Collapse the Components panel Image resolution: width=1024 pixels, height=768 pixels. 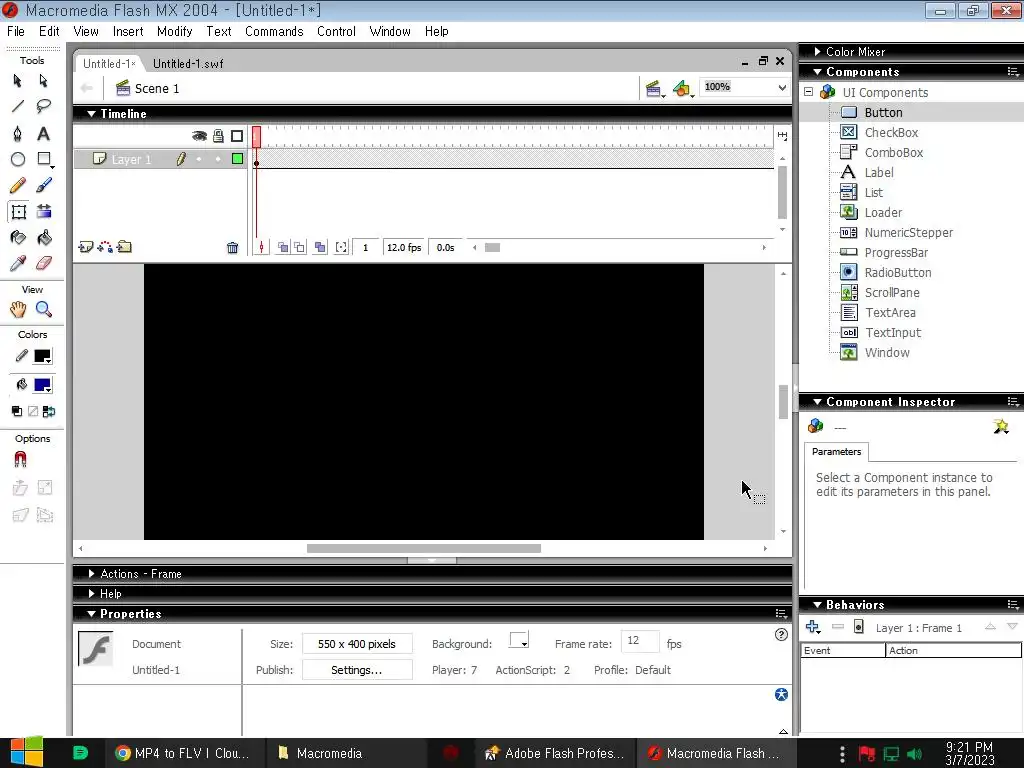pos(818,72)
